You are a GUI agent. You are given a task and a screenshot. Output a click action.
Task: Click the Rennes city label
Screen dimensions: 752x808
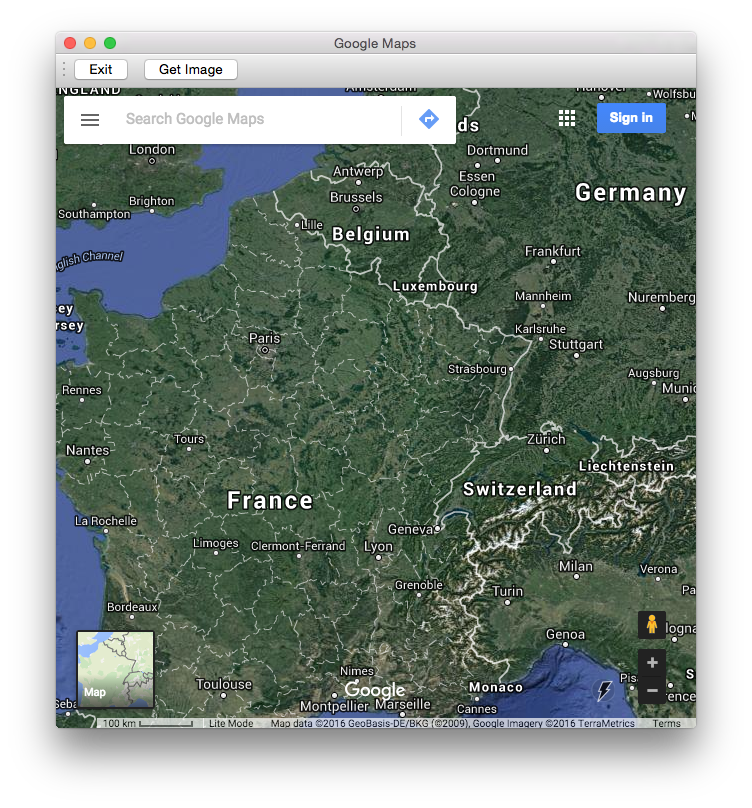pos(82,390)
